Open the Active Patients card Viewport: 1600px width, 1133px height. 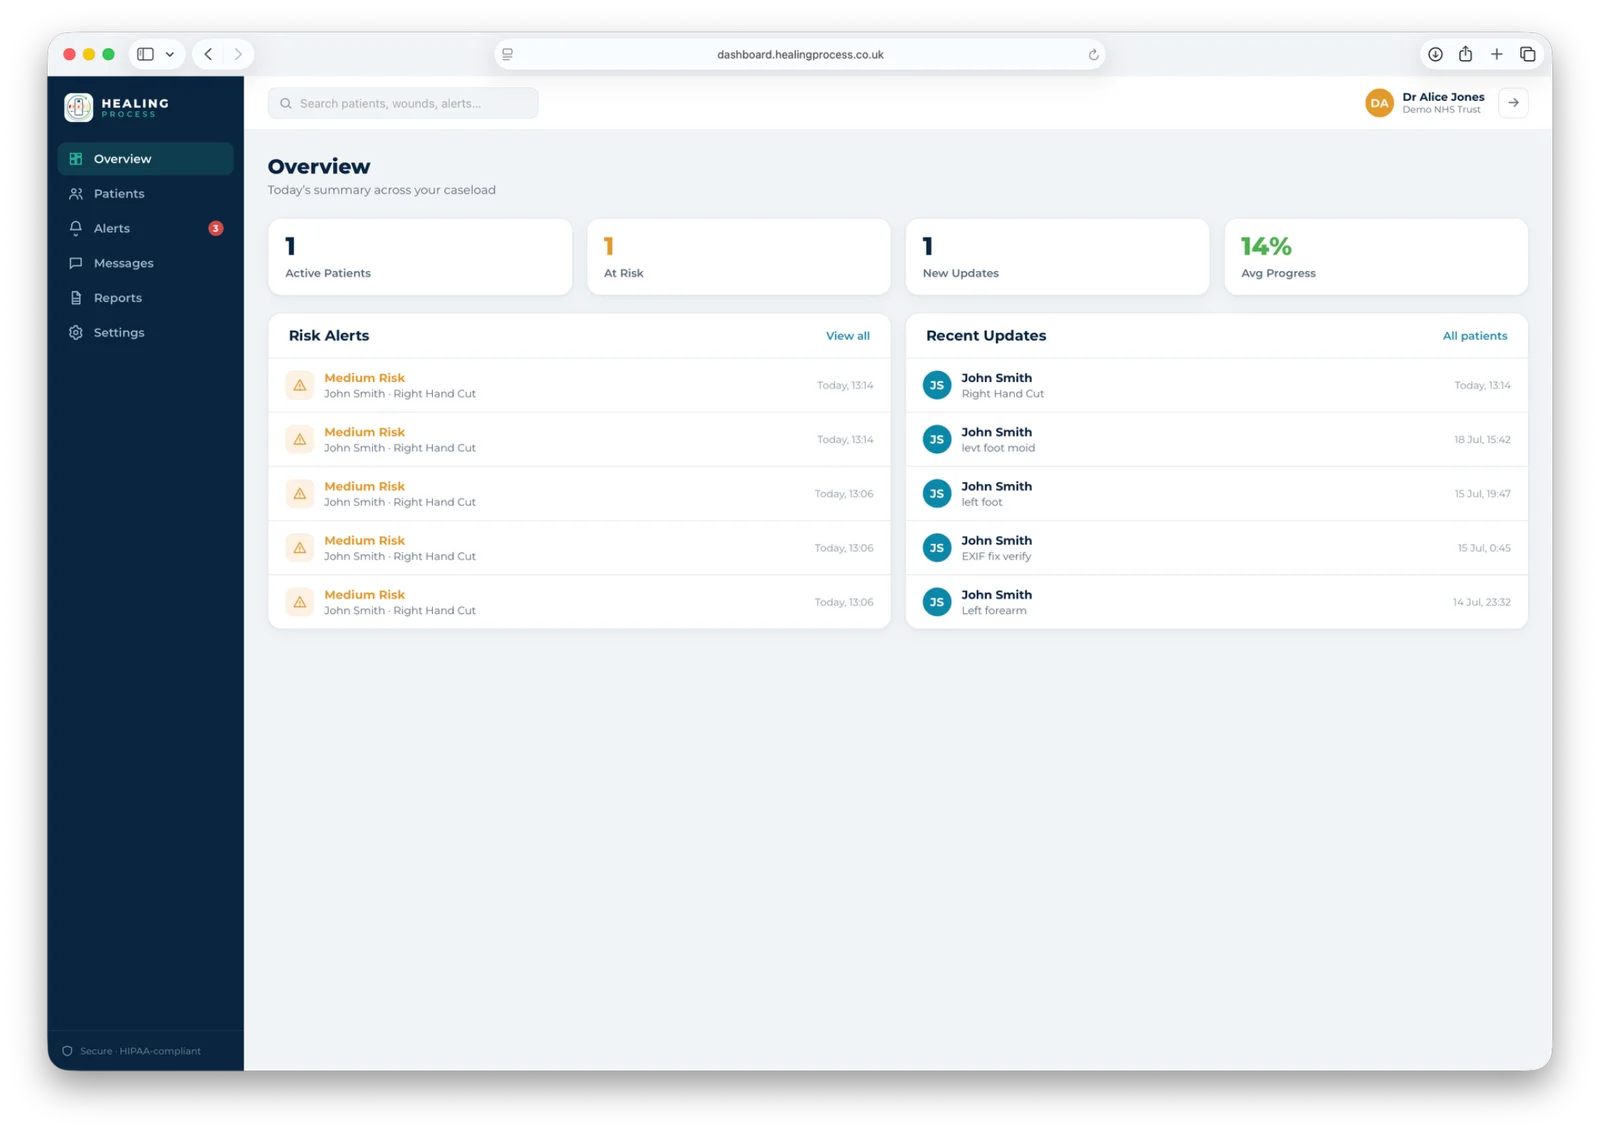pos(420,257)
